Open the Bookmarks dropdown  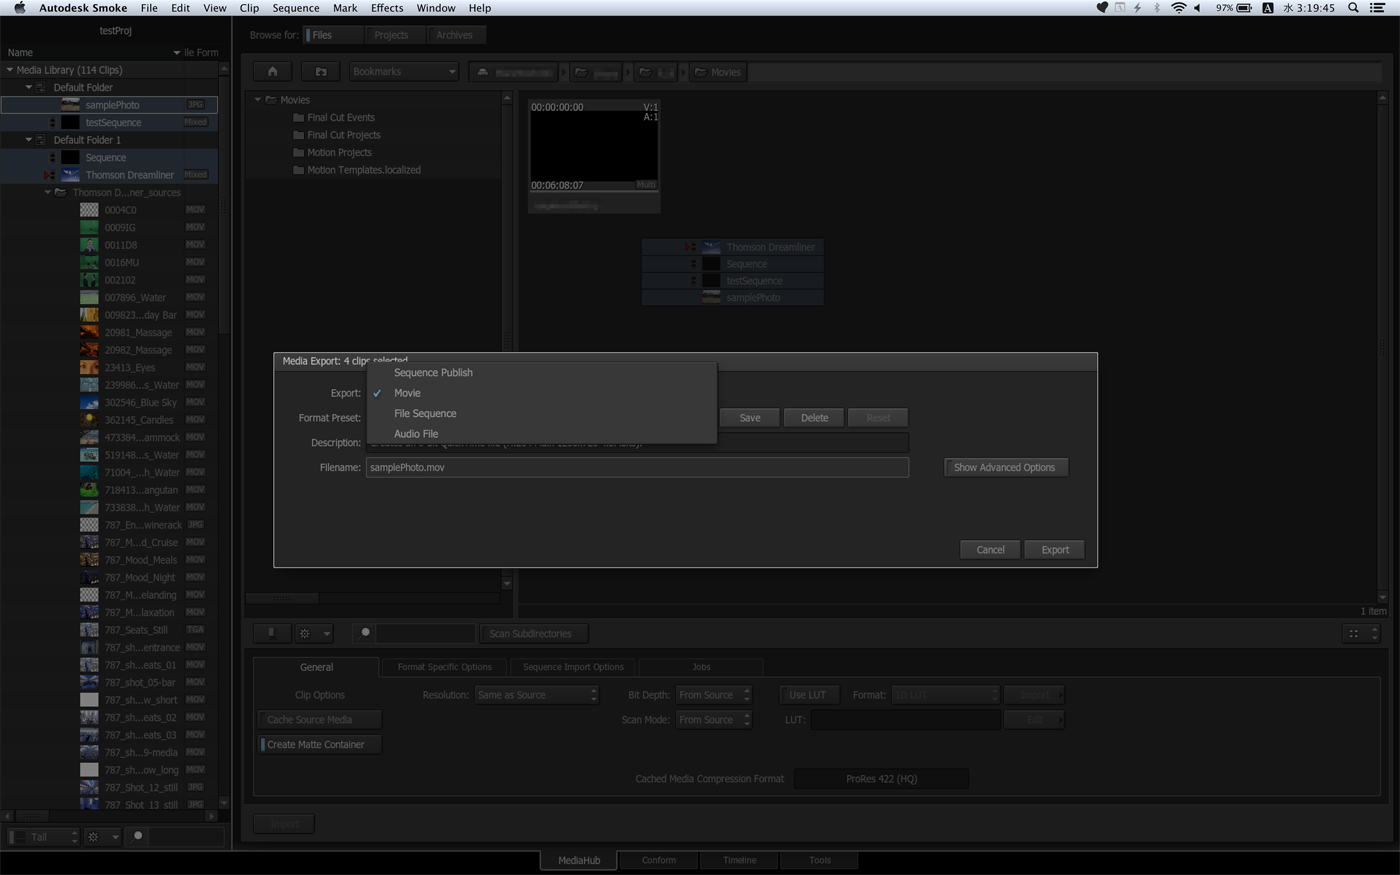point(403,71)
